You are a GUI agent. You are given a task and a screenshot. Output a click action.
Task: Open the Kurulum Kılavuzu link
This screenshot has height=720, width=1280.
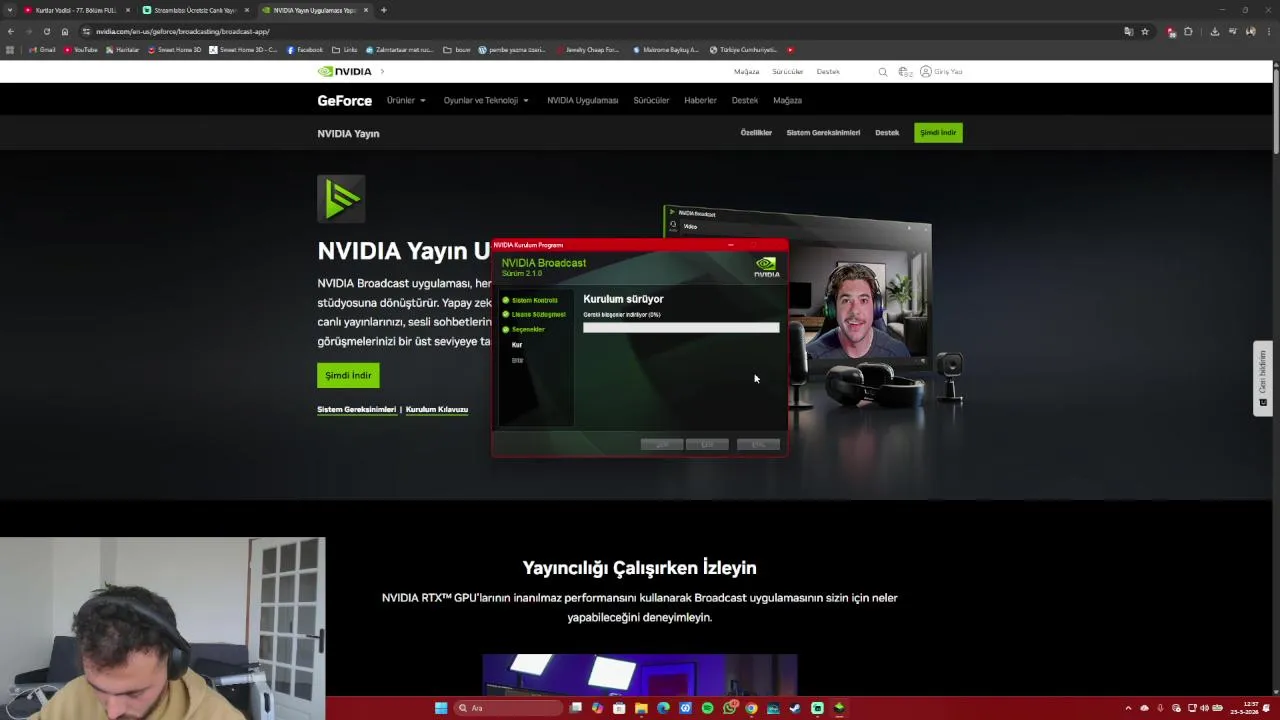(437, 409)
